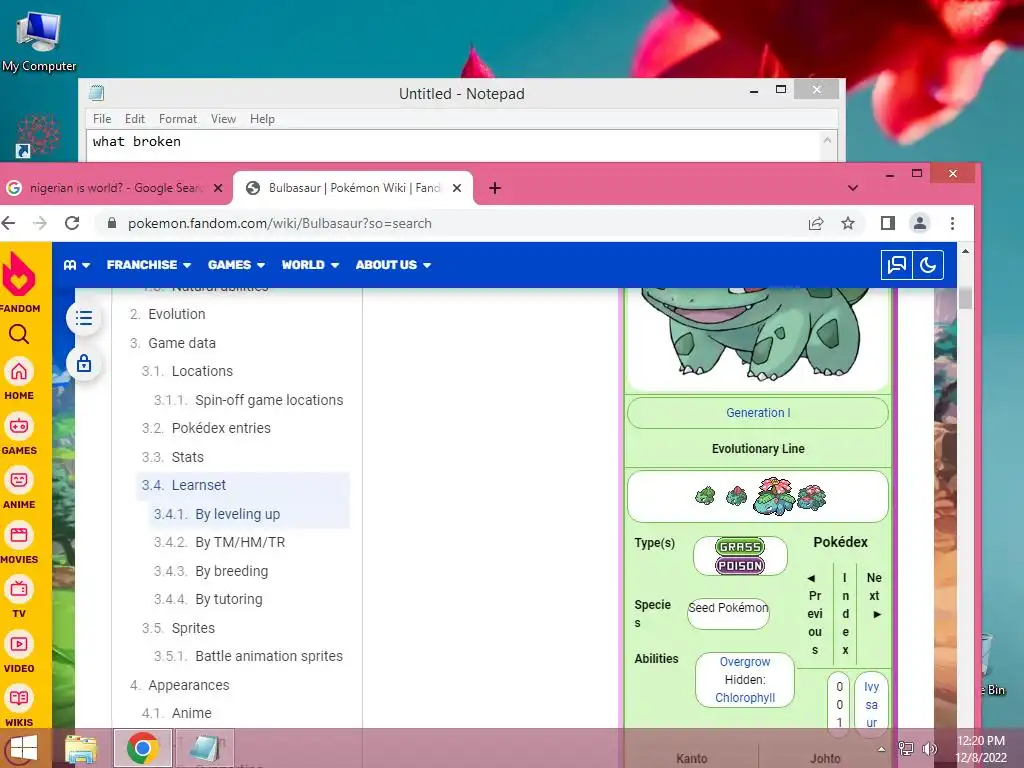
Task: Open Chrome tab search chevron
Action: 853,188
